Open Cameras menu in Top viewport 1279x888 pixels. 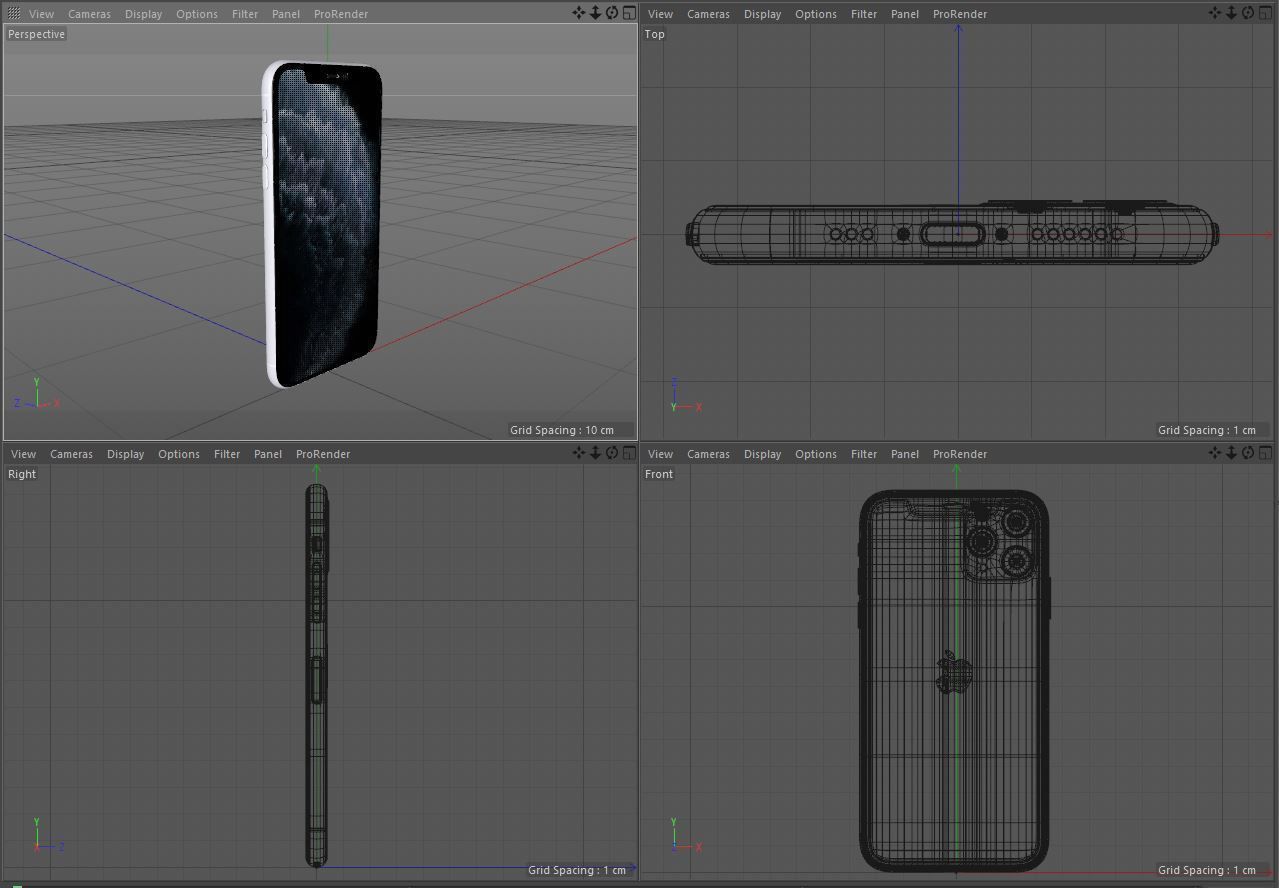pyautogui.click(x=708, y=14)
